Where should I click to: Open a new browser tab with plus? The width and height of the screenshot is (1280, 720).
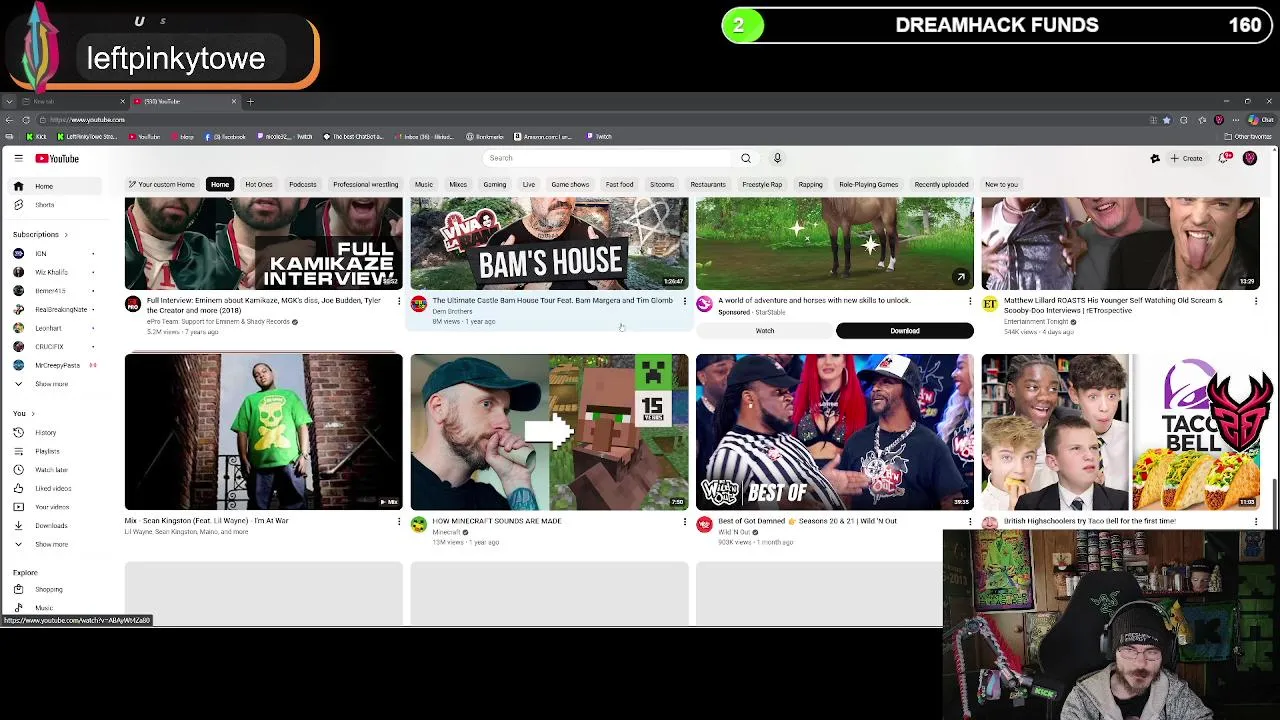pyautogui.click(x=250, y=101)
